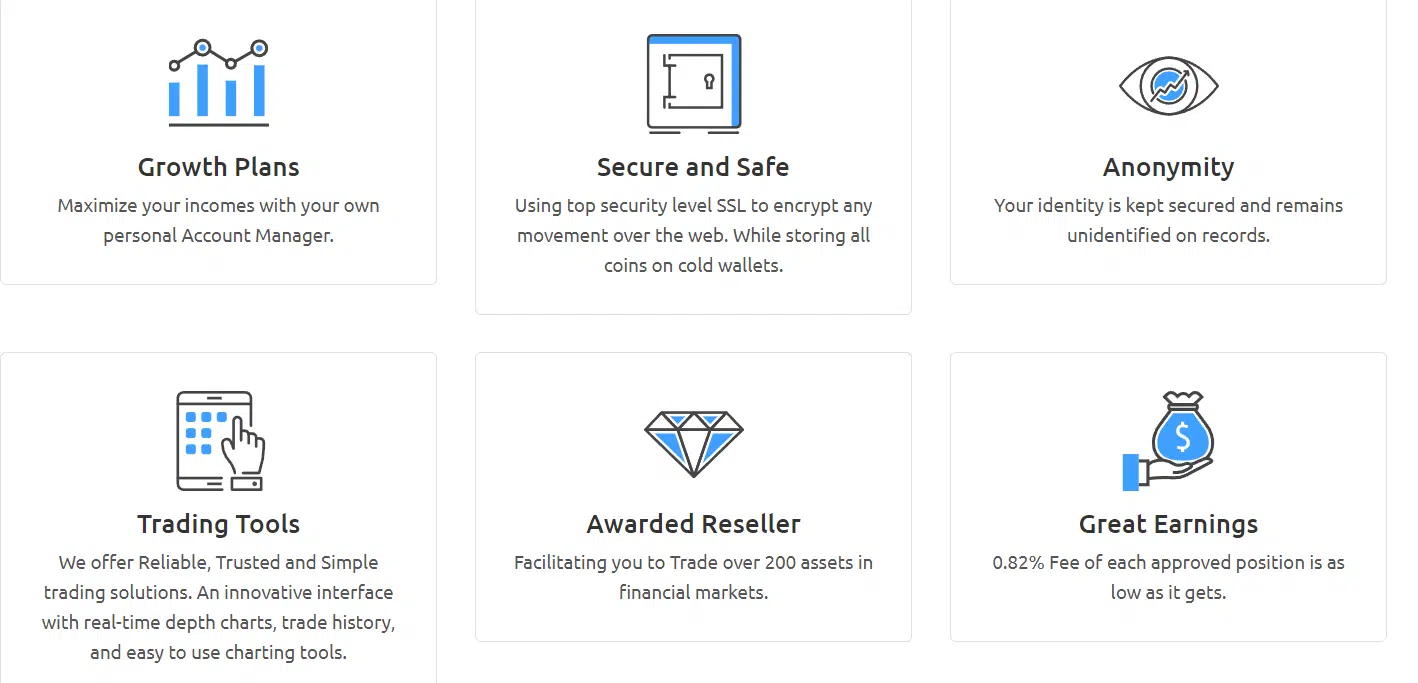Click the eye icon above Anonymity
1418x683 pixels.
click(1168, 86)
